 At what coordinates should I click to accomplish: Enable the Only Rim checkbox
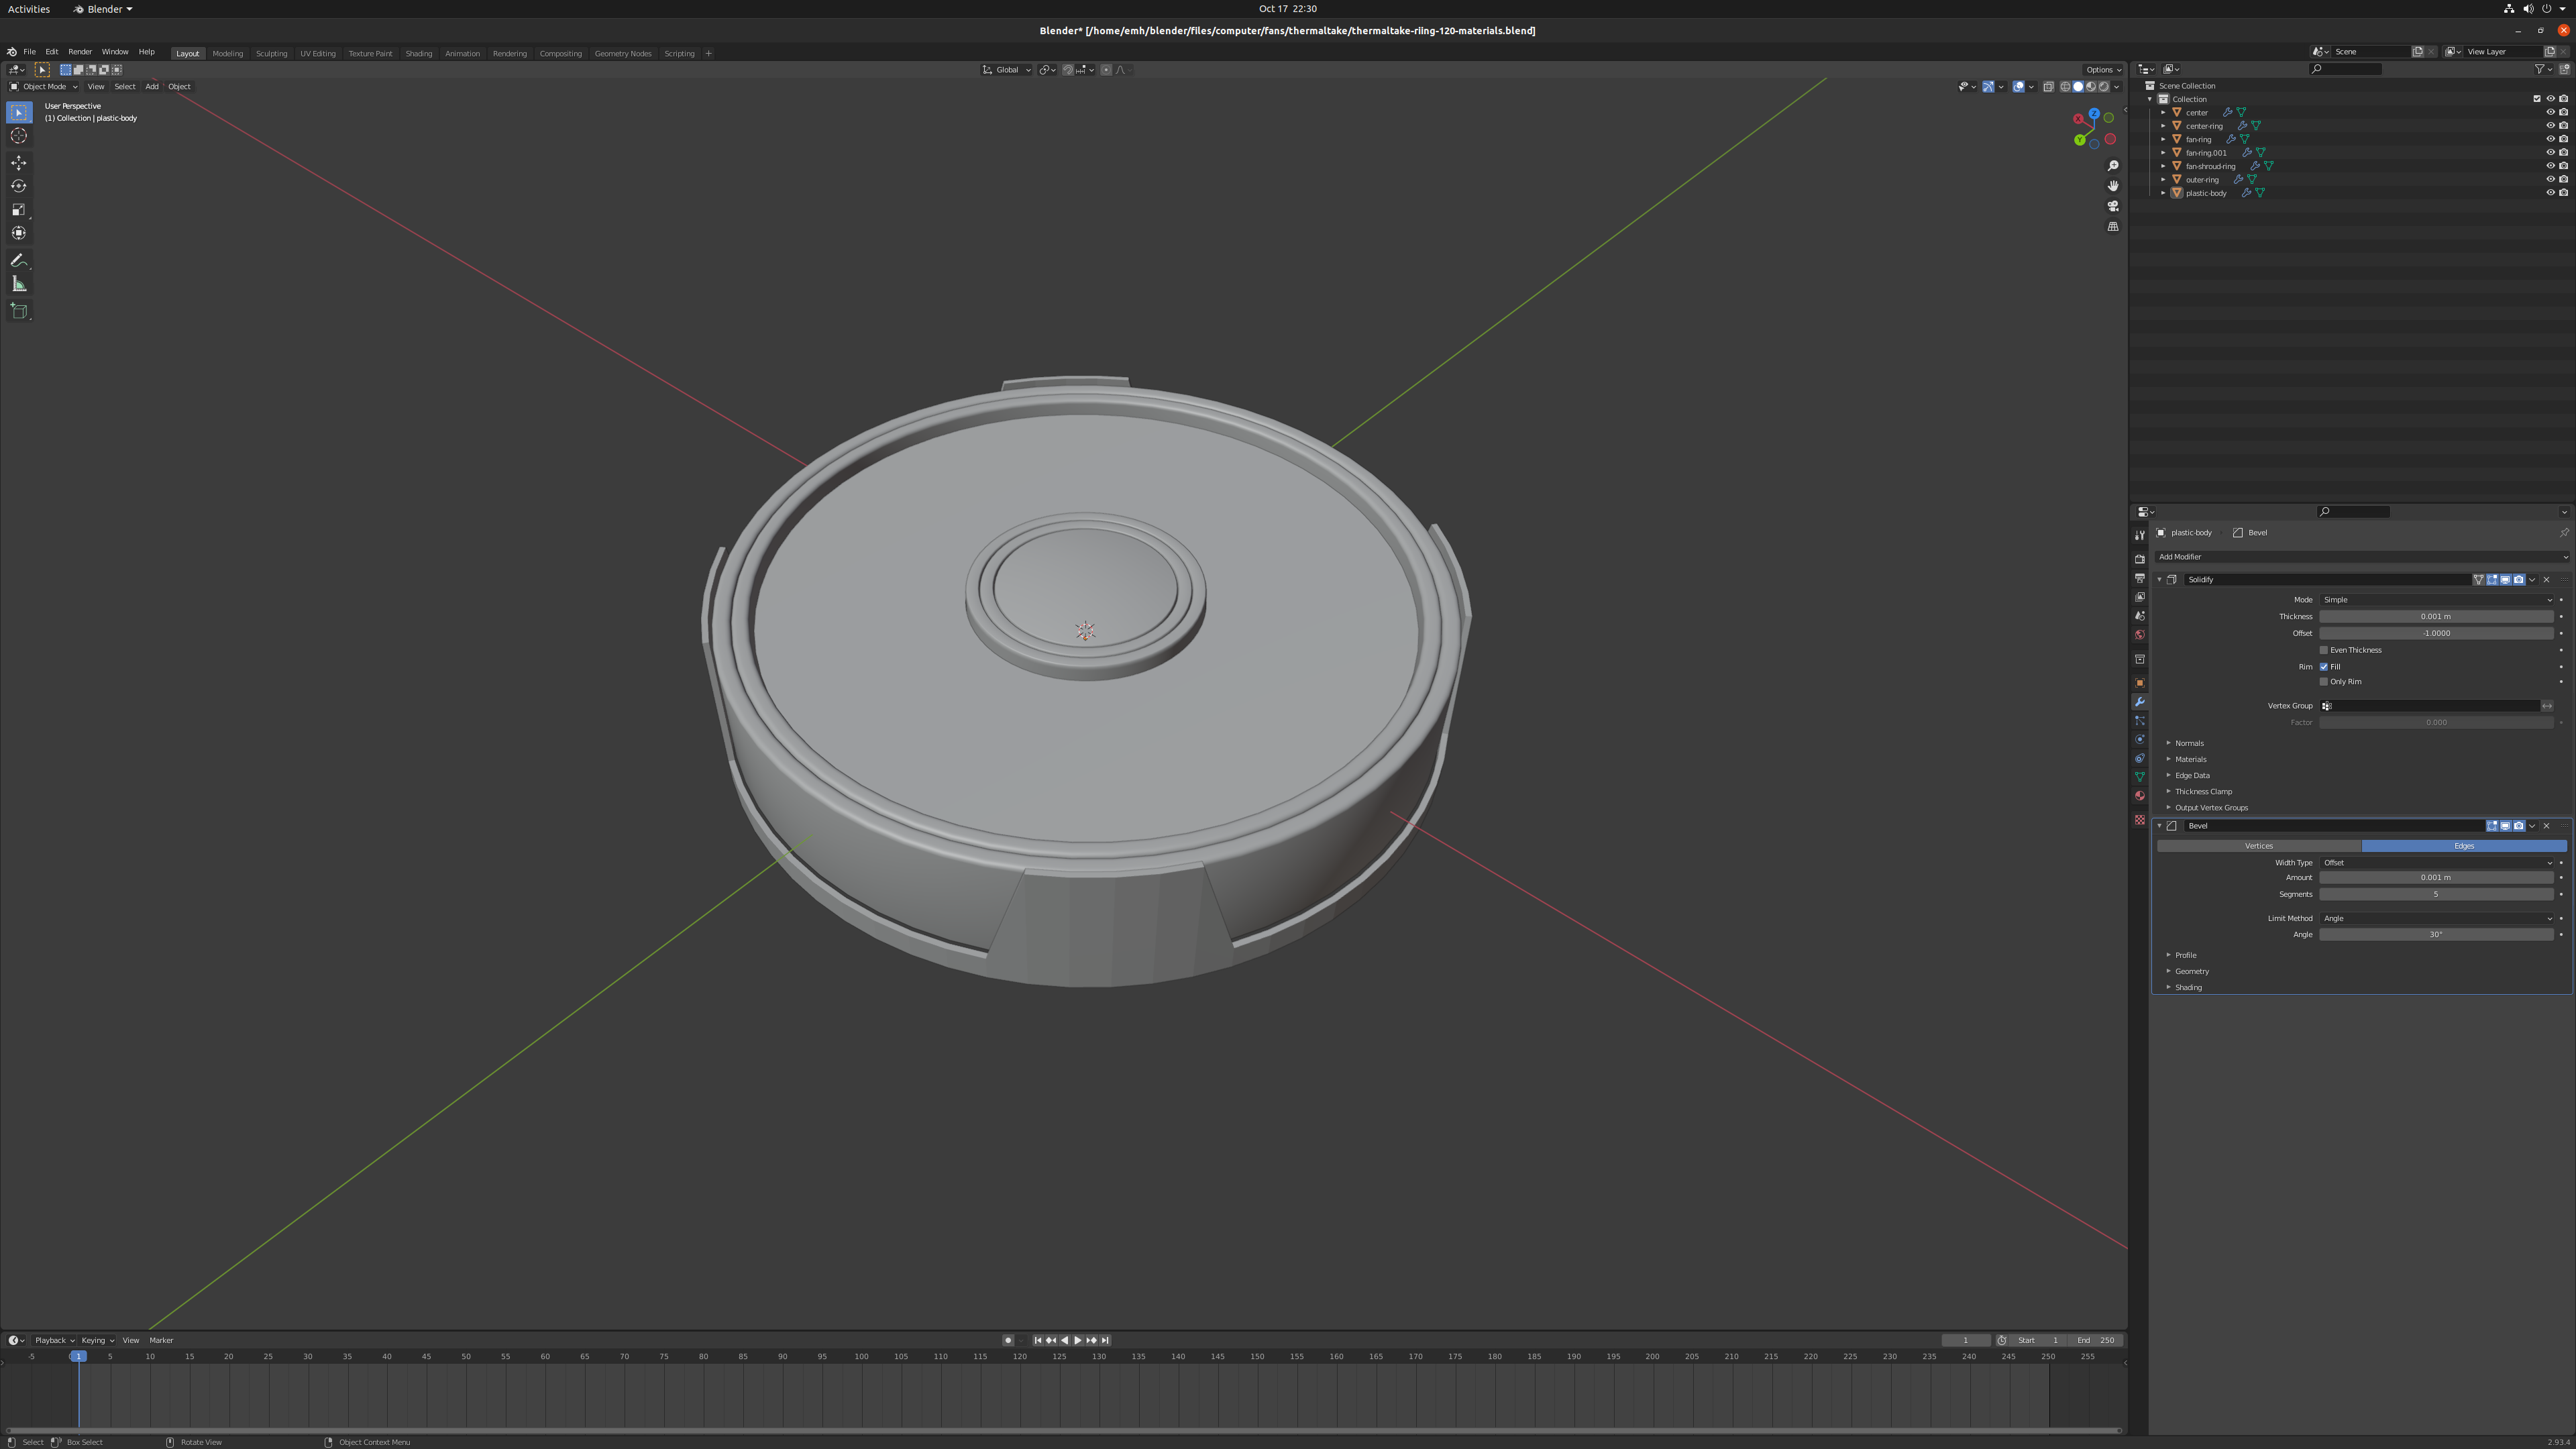coord(2324,682)
